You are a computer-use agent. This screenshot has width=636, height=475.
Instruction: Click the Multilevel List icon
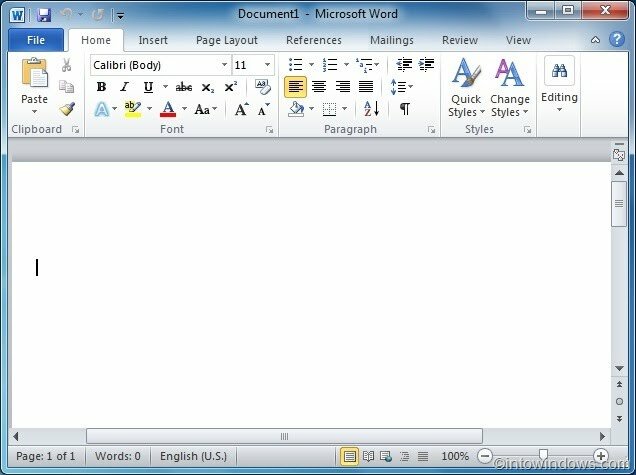pyautogui.click(x=364, y=64)
